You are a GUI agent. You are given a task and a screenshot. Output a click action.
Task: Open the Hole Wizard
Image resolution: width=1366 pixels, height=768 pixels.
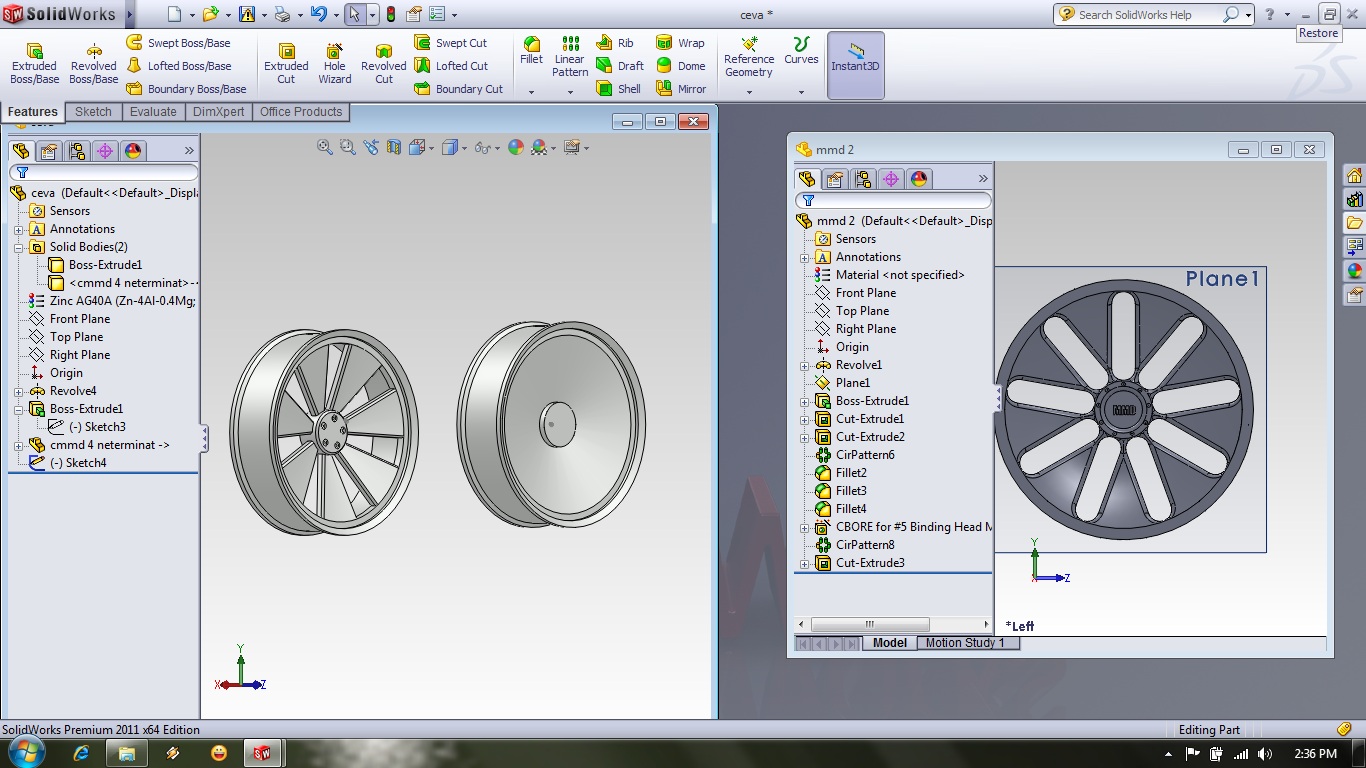point(335,64)
